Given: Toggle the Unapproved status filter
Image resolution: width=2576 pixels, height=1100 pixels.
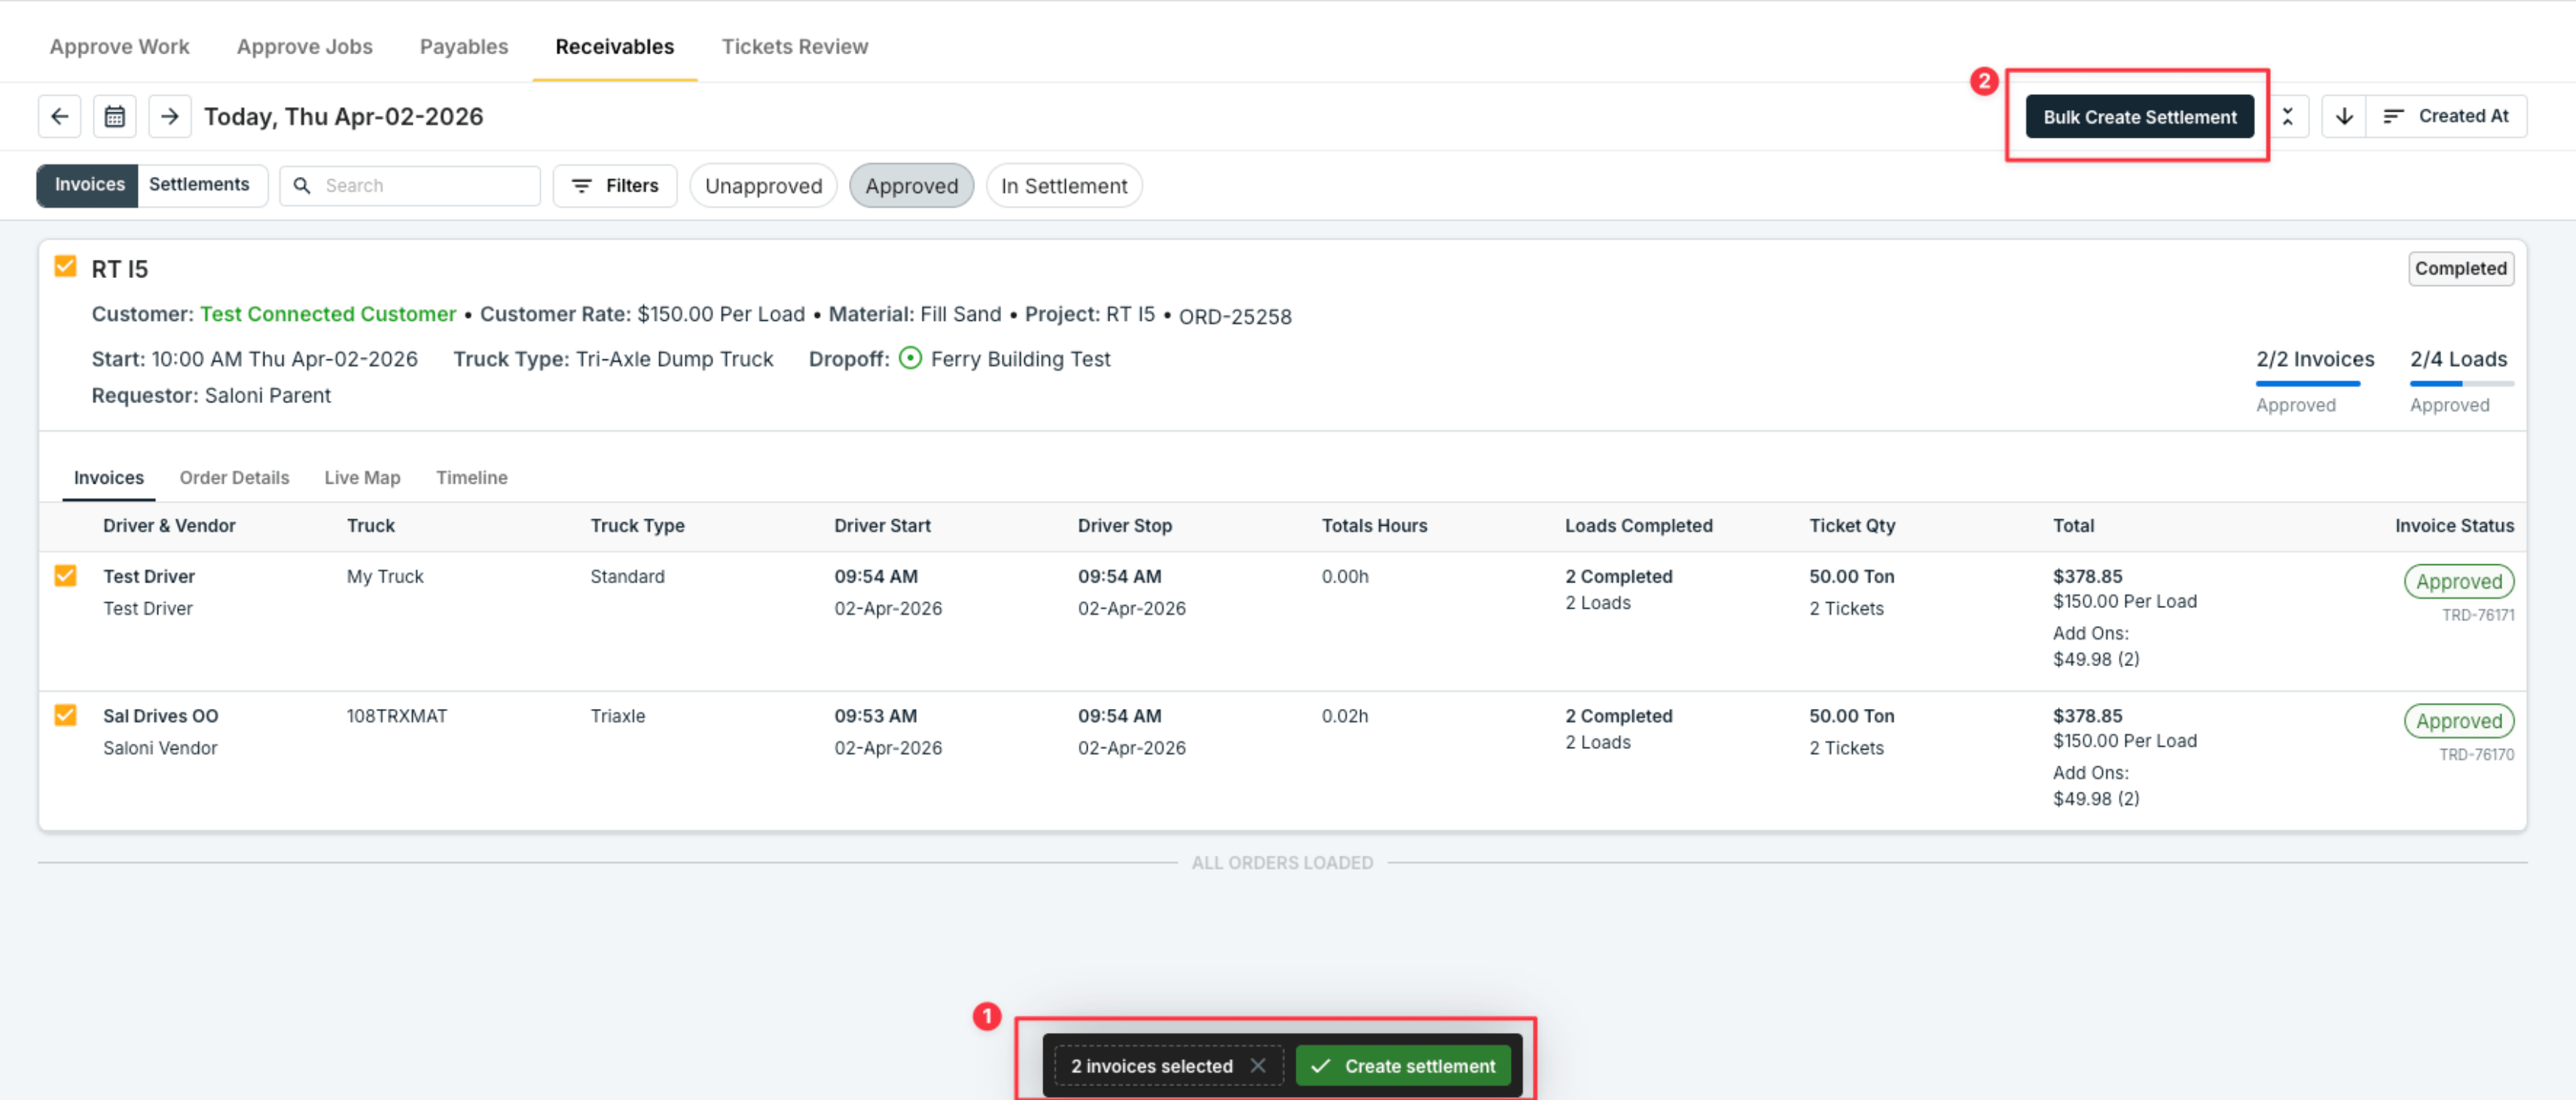Looking at the screenshot, I should (x=763, y=186).
